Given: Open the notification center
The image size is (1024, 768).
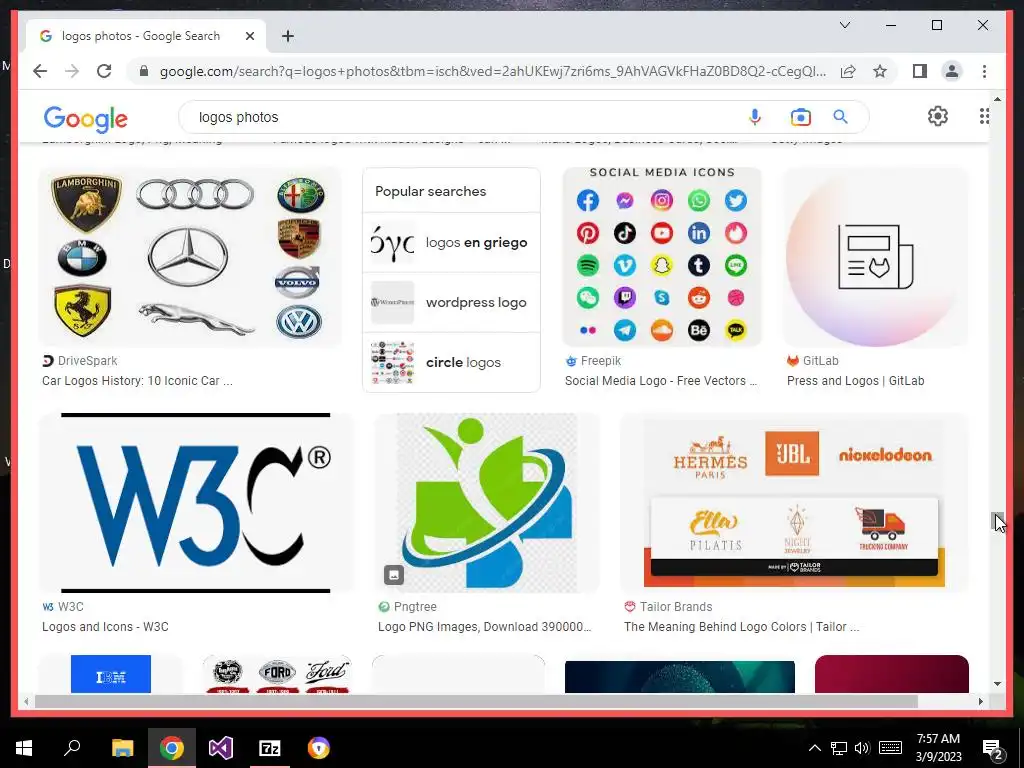Looking at the screenshot, I should 993,748.
